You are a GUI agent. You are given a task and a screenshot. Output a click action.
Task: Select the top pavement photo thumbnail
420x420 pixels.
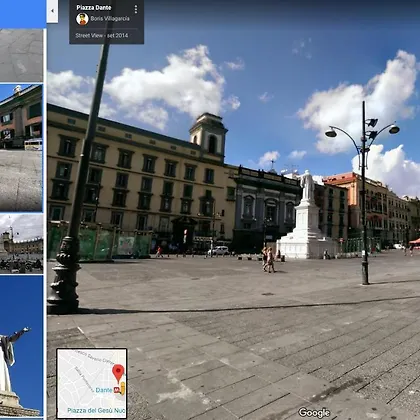[x=21, y=55]
